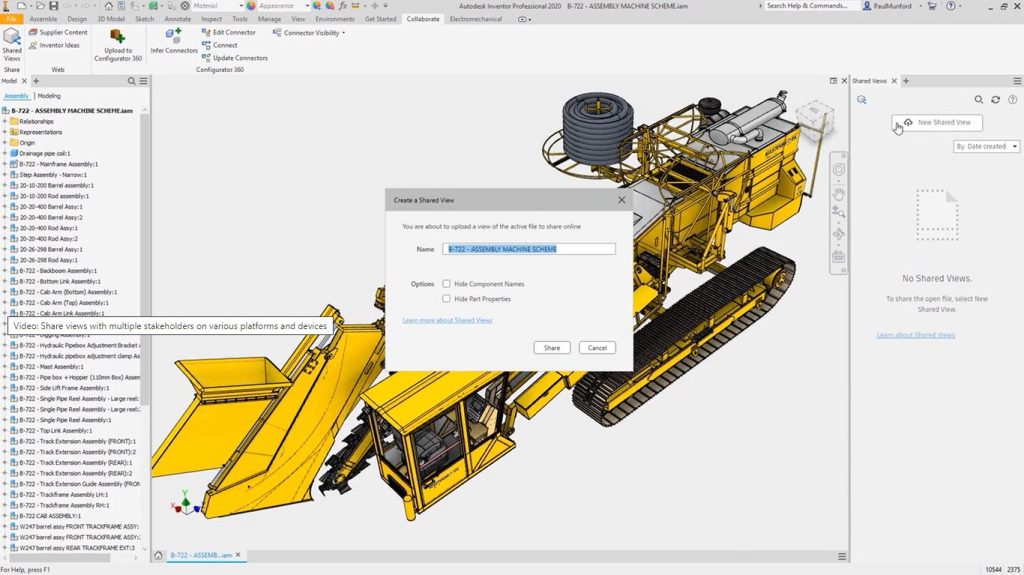Select Drainage pipe coil:1 in browser

44,154
